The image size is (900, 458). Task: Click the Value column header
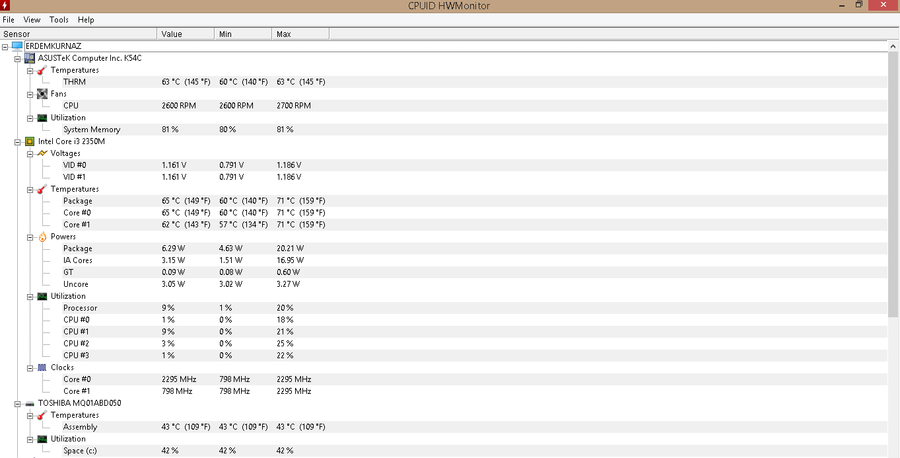click(x=185, y=34)
